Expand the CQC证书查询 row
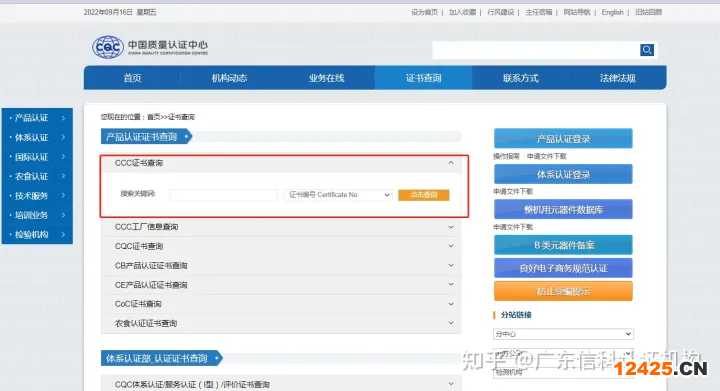Viewport: 720px width, 391px height. [x=281, y=246]
